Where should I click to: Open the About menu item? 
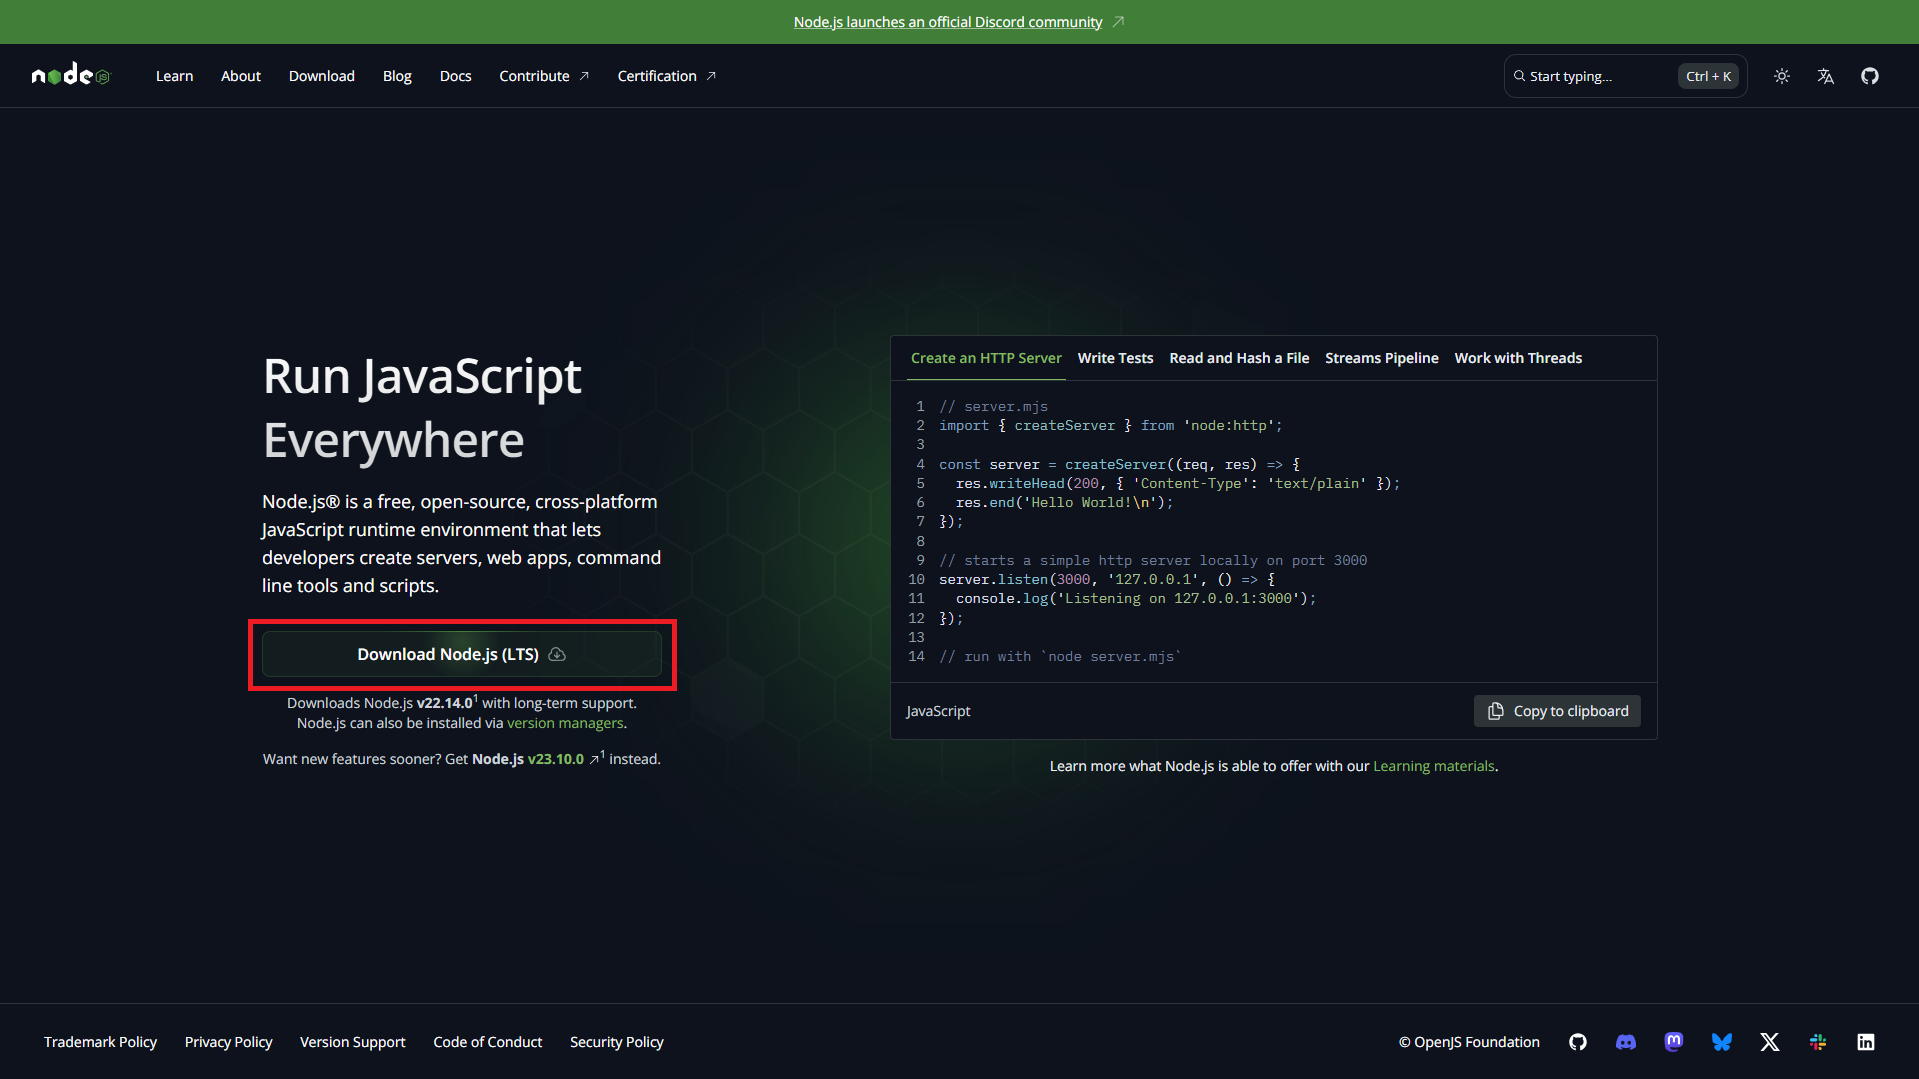point(241,76)
